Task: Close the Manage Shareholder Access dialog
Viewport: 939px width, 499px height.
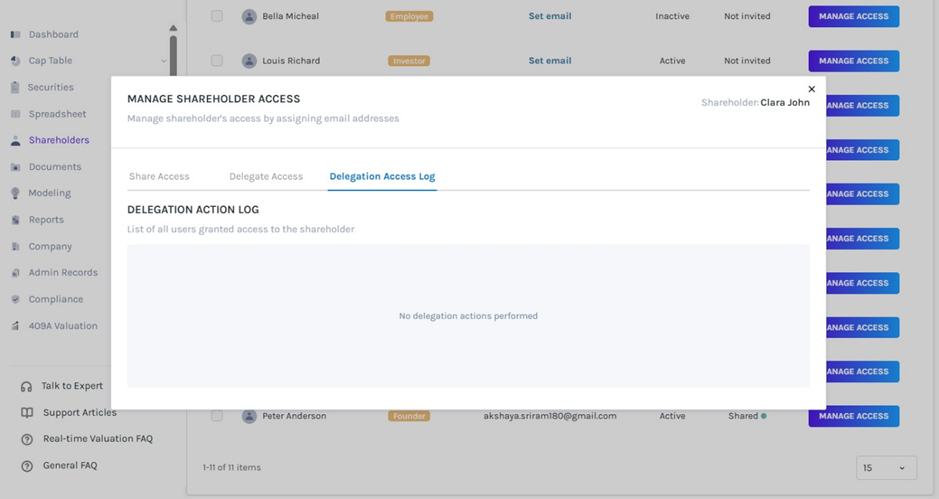Action: (811, 89)
